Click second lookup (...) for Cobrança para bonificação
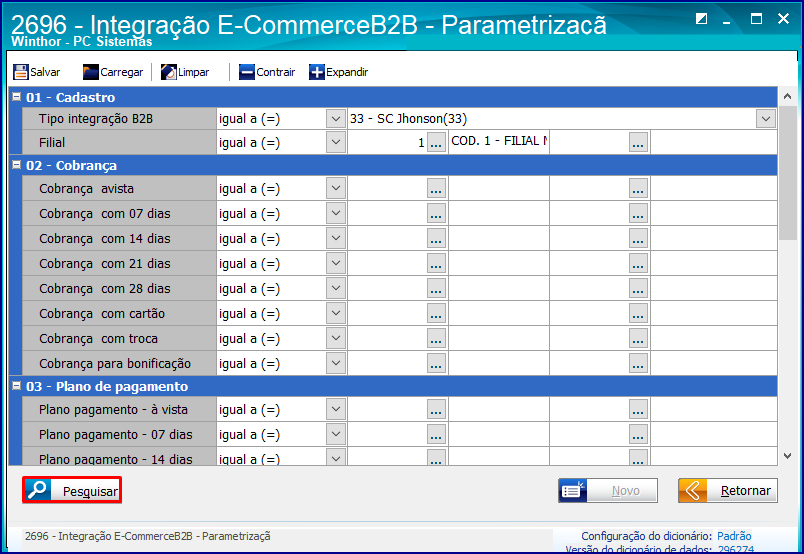Screen dimensions: 804x554 pos(638,364)
